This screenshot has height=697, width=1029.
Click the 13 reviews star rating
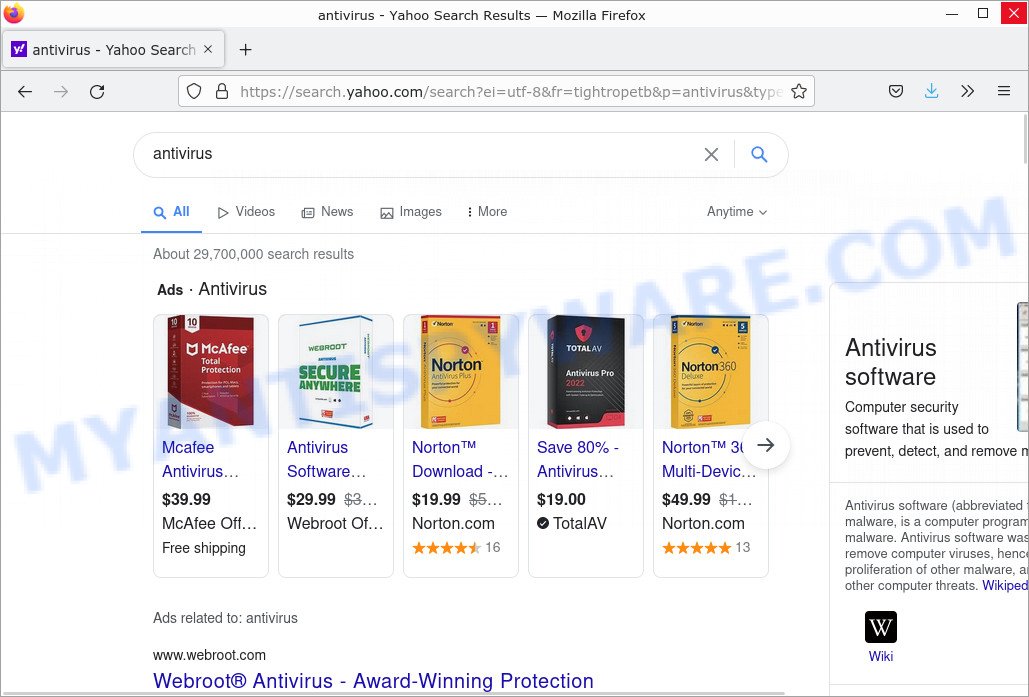point(706,547)
